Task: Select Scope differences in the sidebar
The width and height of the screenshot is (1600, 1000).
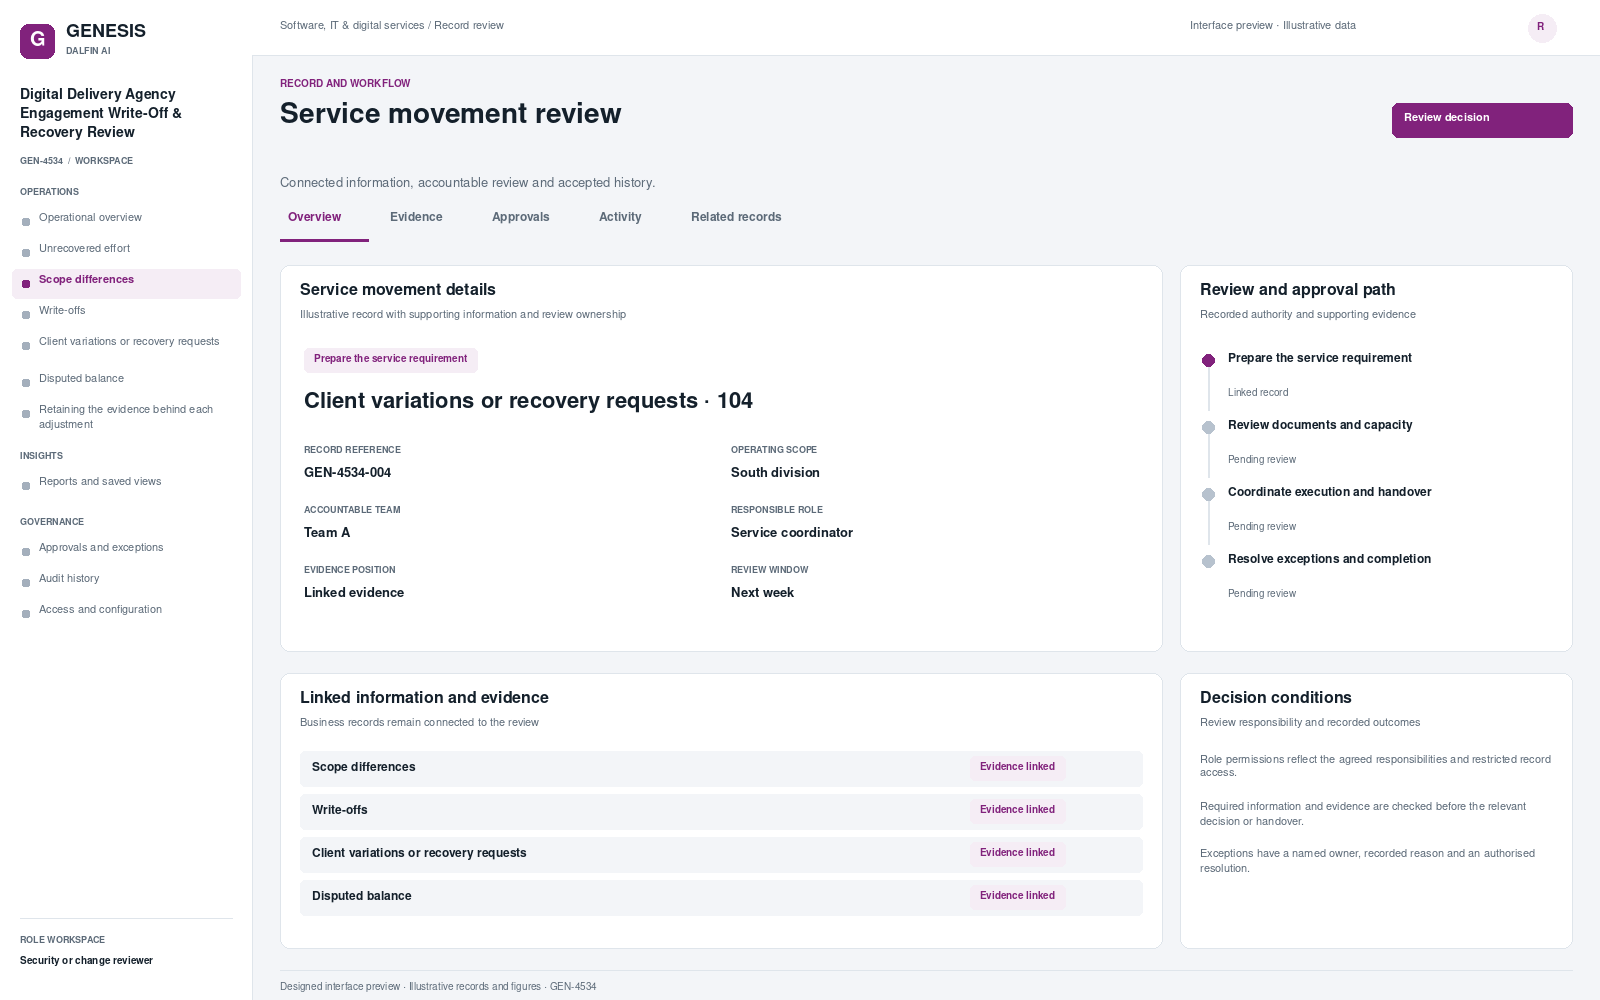Action: (126, 284)
